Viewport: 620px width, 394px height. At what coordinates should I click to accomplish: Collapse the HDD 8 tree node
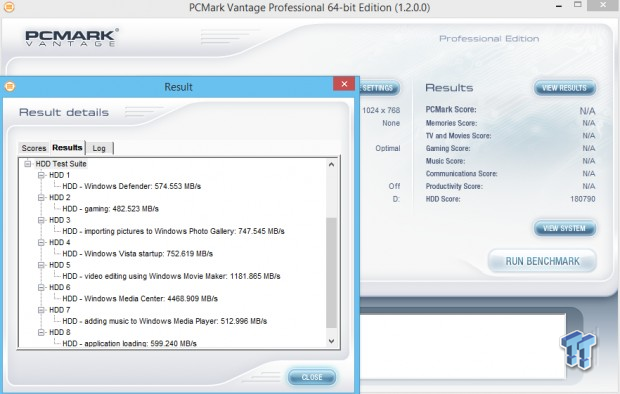[41, 332]
